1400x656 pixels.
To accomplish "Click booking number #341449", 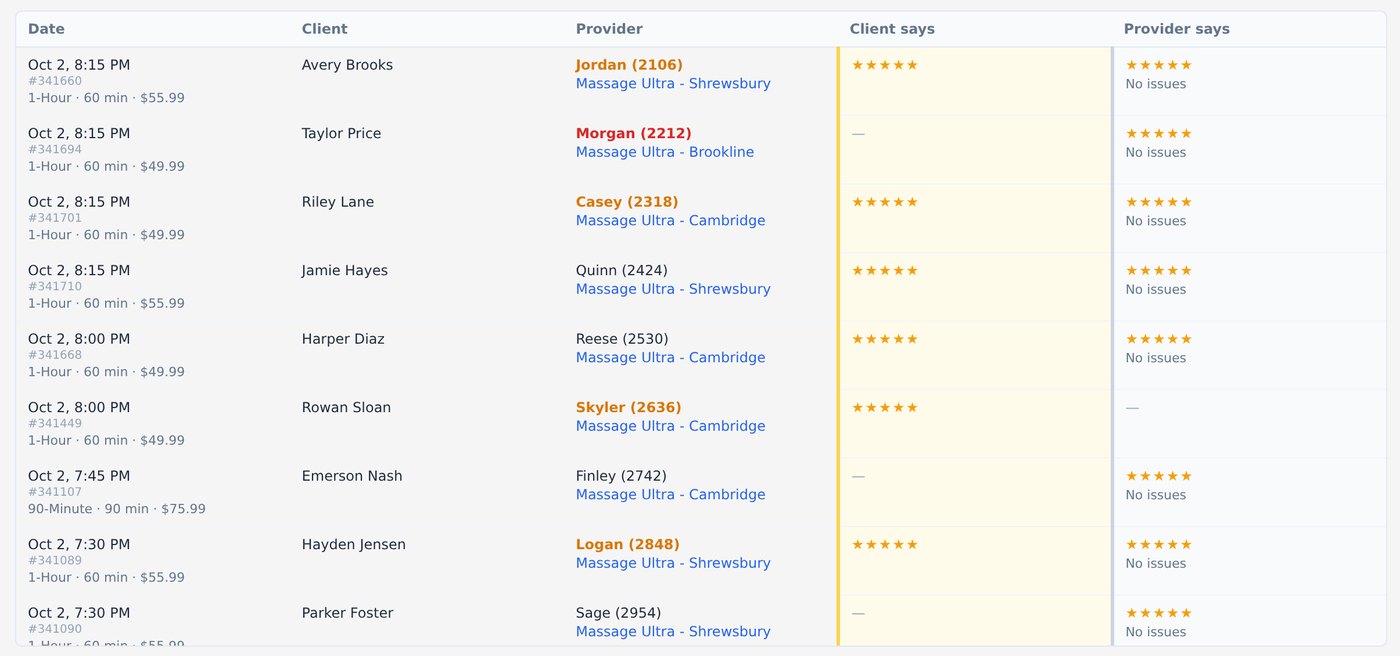I will 55,424.
